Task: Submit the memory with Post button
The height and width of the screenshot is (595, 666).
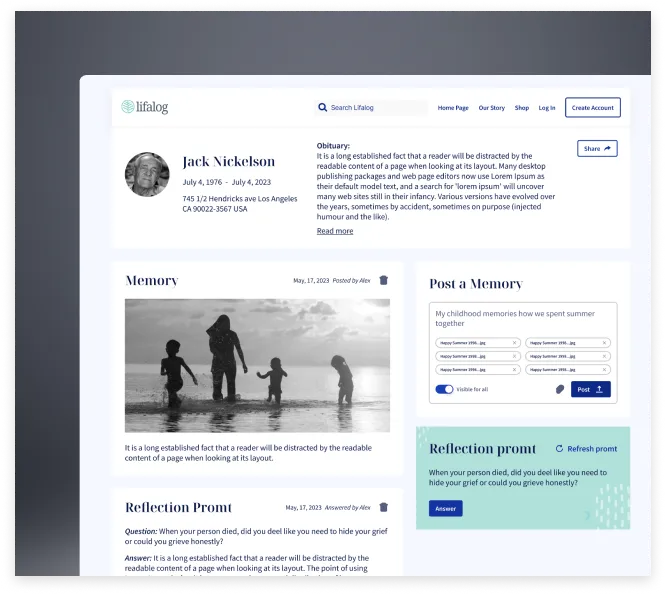Action: (590, 389)
